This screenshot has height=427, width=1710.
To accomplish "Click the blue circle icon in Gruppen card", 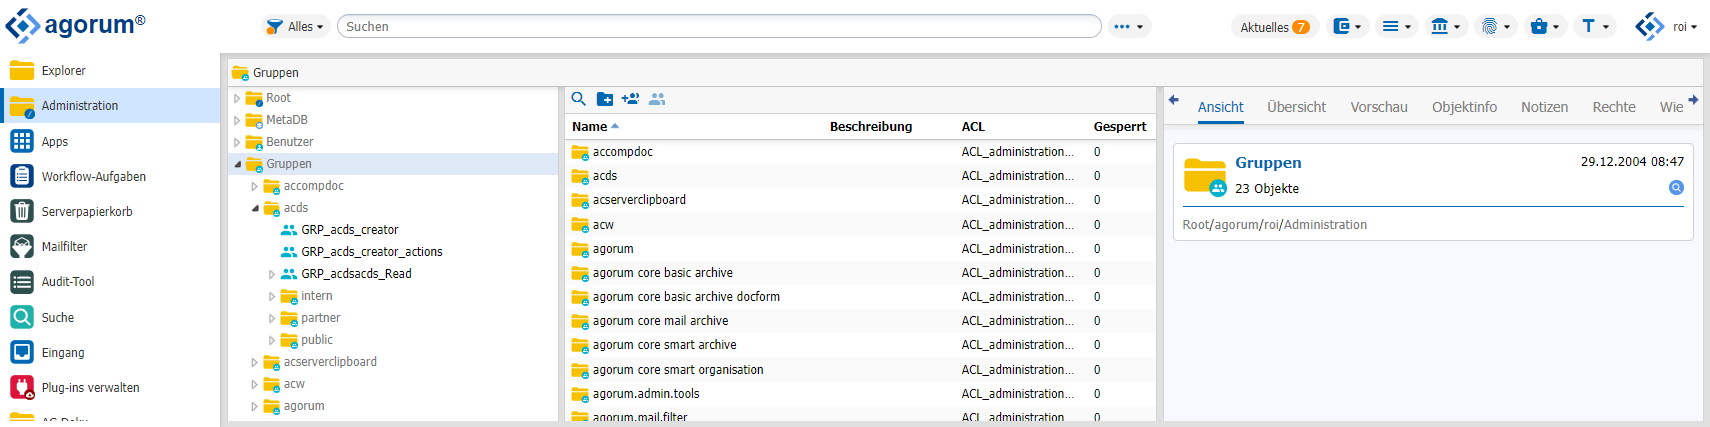I will click(1676, 188).
